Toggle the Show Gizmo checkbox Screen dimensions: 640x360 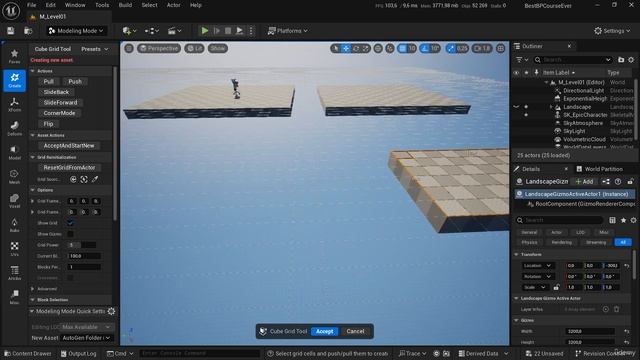click(71, 234)
